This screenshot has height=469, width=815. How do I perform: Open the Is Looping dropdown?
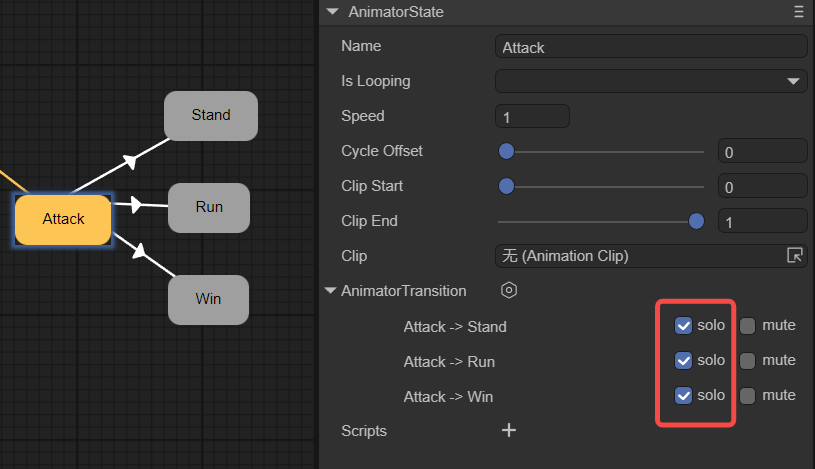pos(651,81)
